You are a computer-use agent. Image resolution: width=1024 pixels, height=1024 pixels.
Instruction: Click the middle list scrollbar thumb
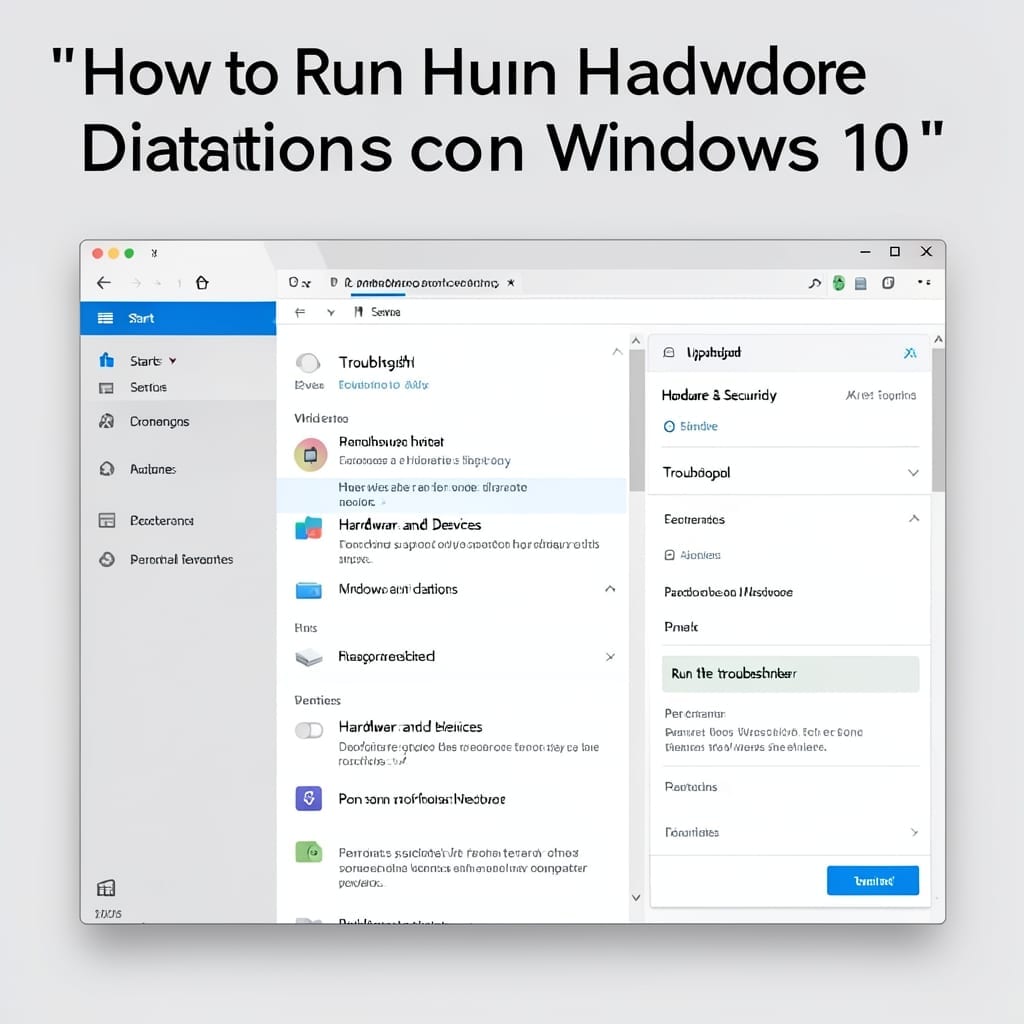[637, 421]
